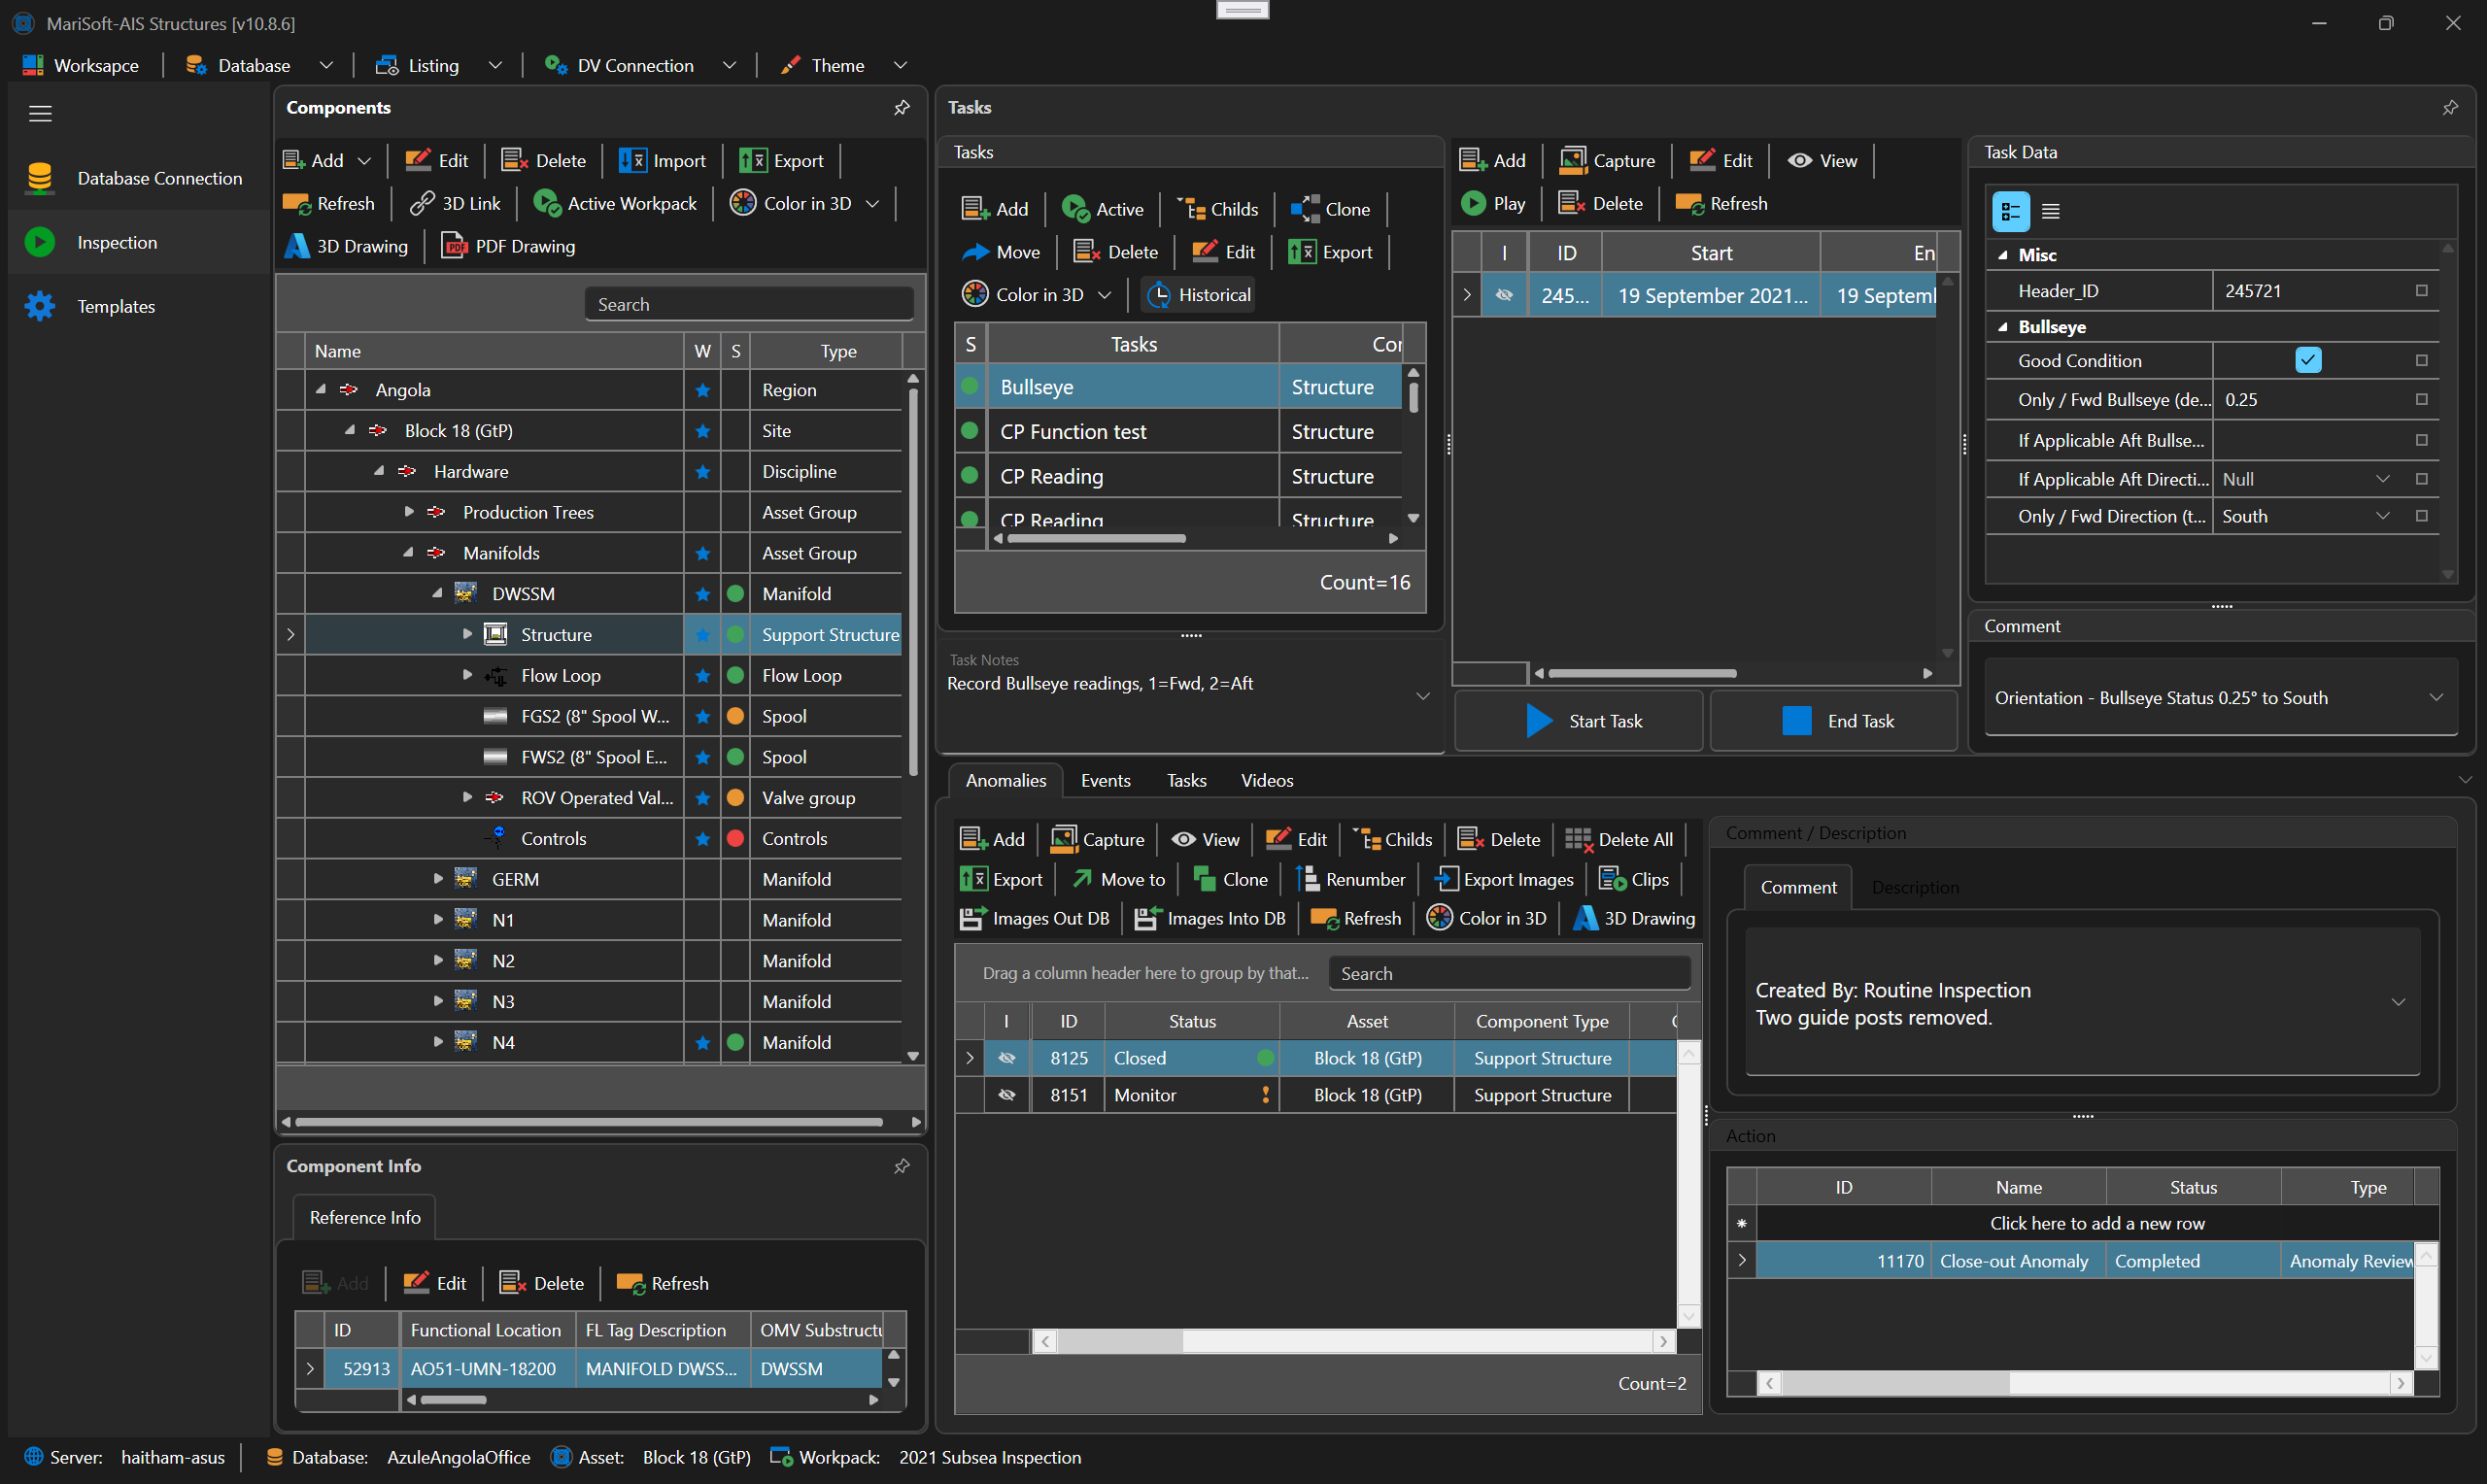Collapse the Bullseye property group

tap(2002, 327)
